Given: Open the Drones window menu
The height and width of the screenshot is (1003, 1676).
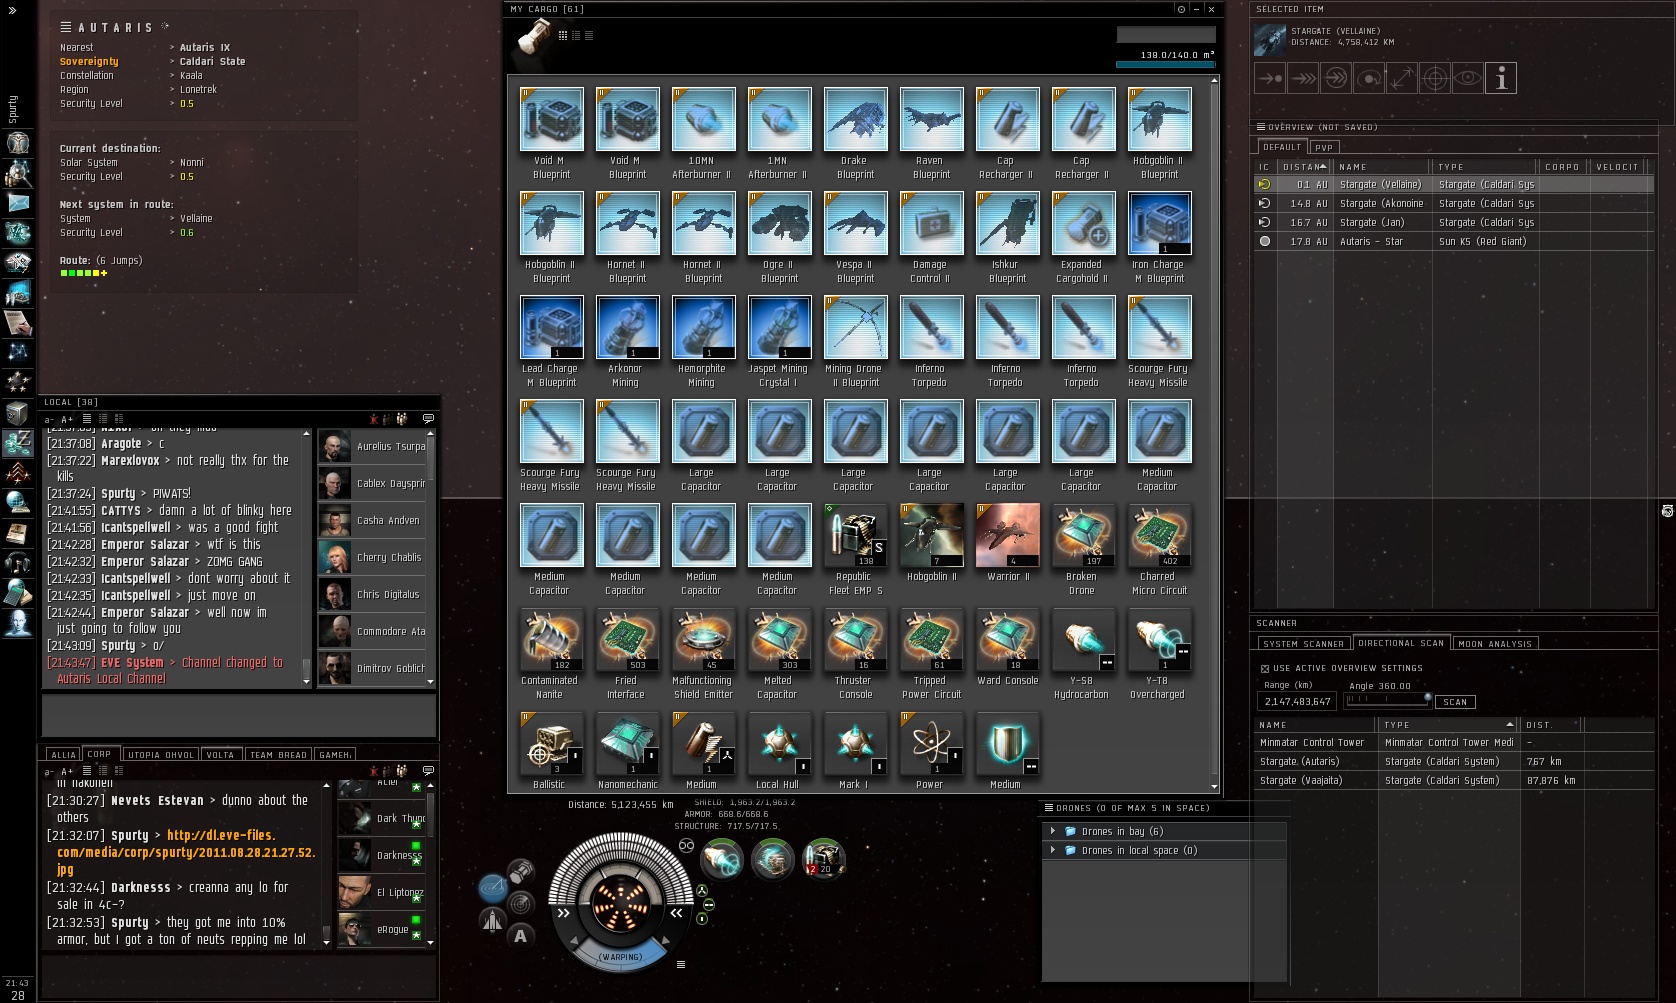Looking at the screenshot, I should point(1049,808).
